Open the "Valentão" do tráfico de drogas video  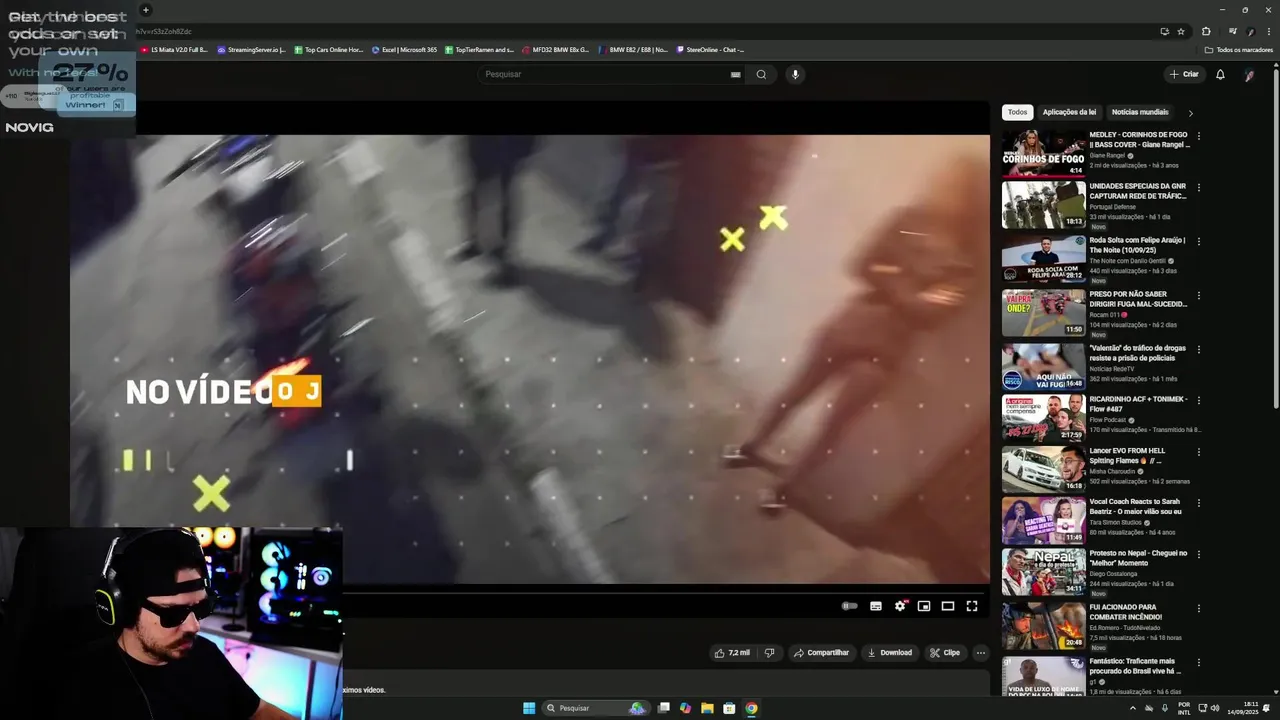1044,367
